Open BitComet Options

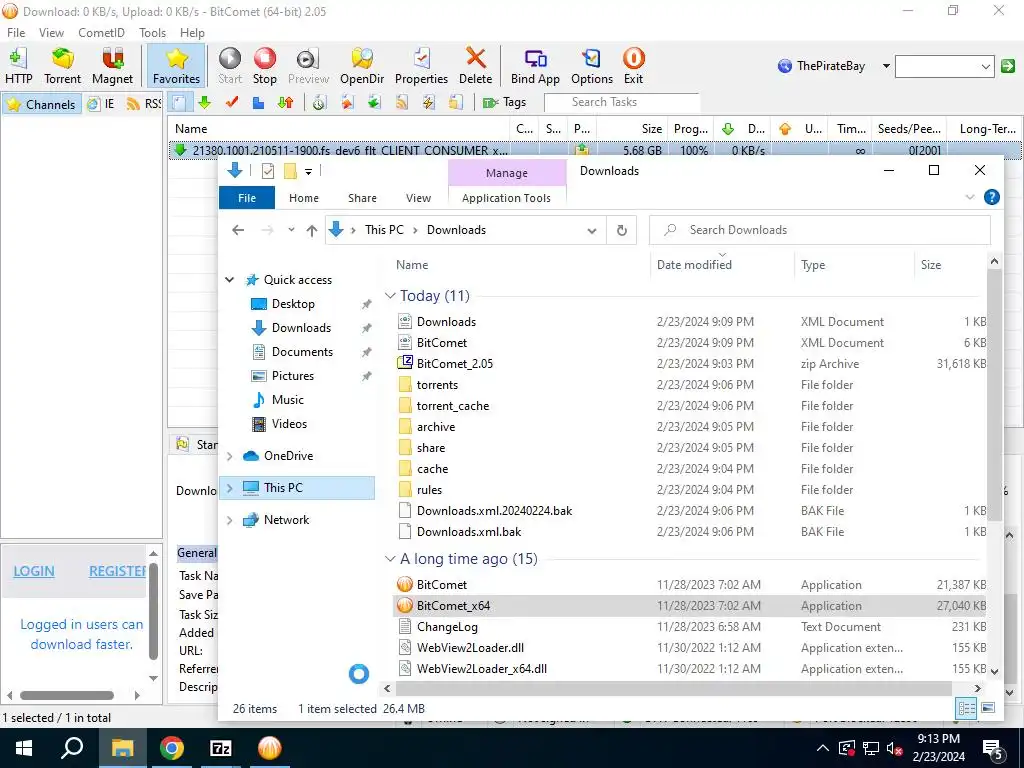tap(592, 66)
